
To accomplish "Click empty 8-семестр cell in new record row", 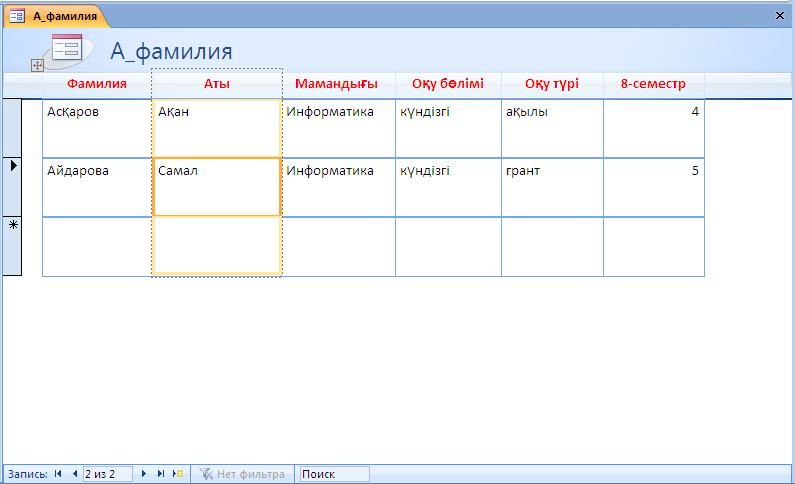I will (x=654, y=247).
